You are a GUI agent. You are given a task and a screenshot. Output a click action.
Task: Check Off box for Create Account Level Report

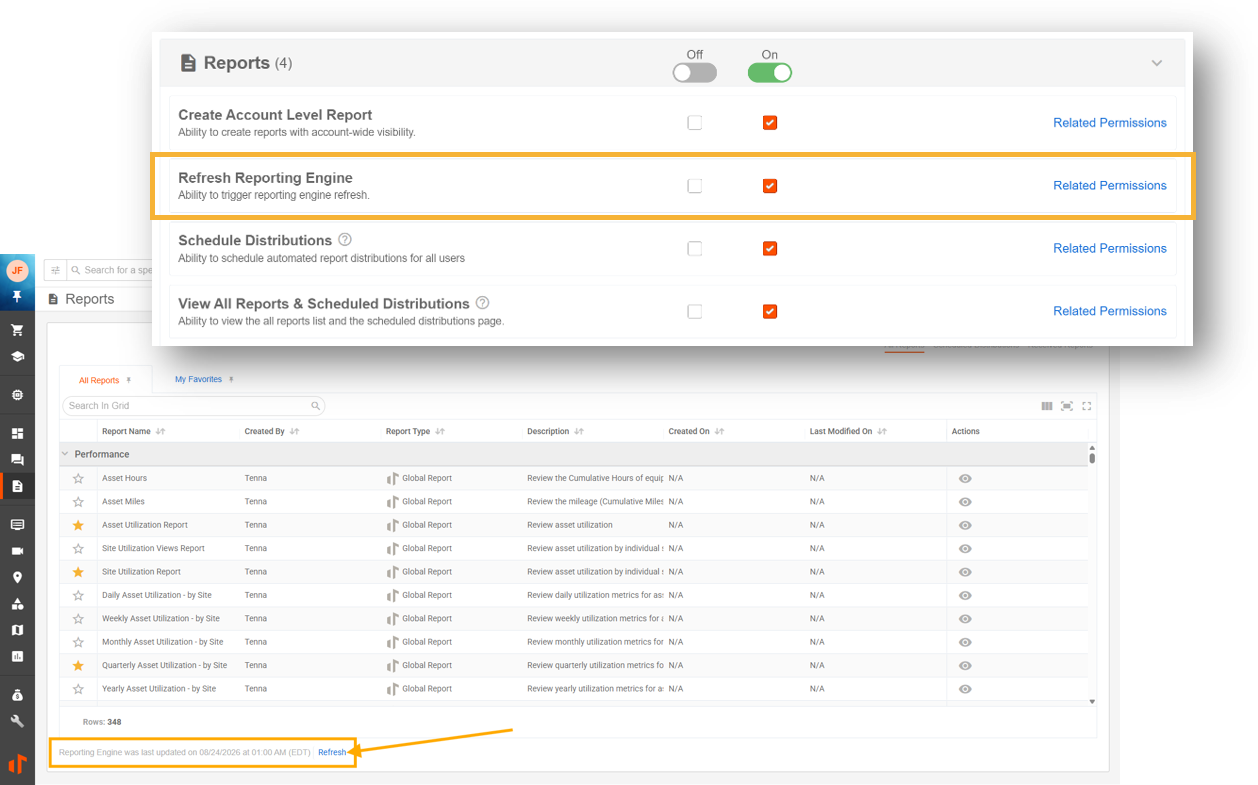[x=695, y=123]
